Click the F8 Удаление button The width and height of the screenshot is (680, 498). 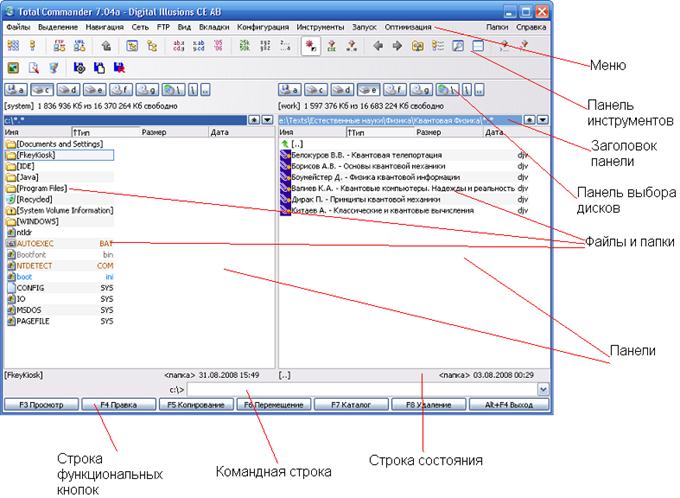coord(428,405)
